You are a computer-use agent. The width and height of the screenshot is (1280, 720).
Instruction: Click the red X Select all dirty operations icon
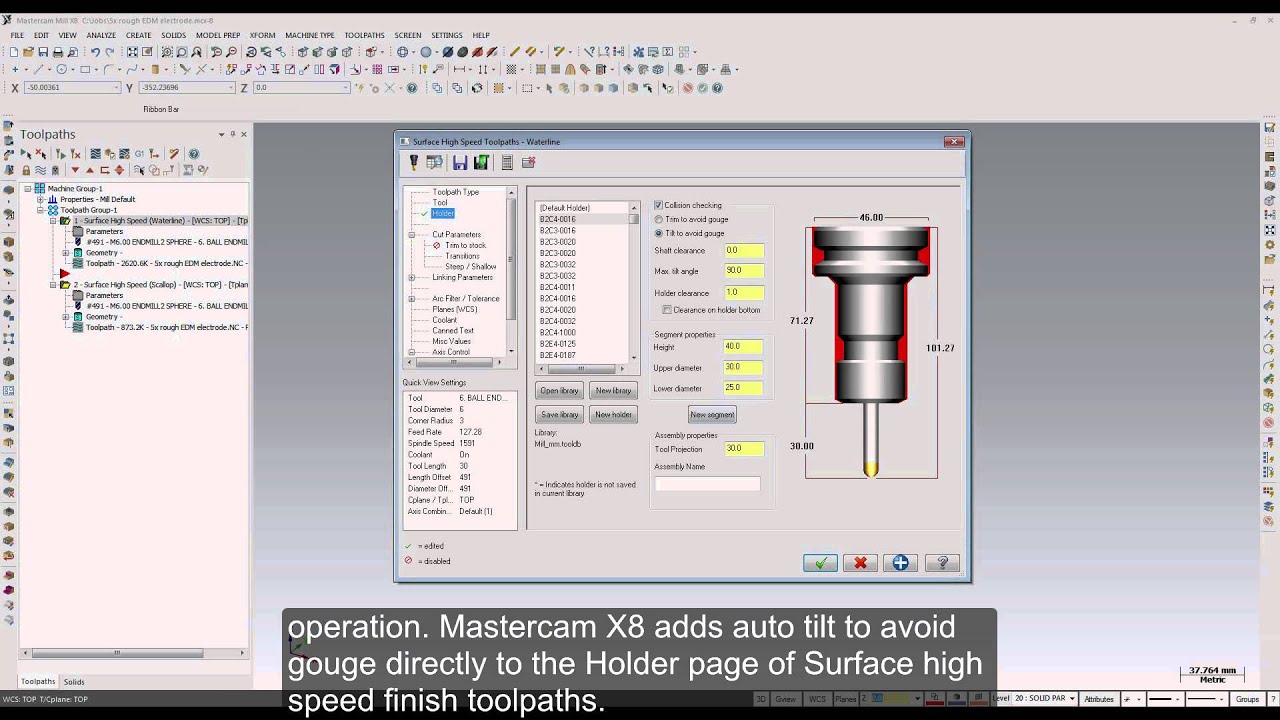[x=41, y=154]
